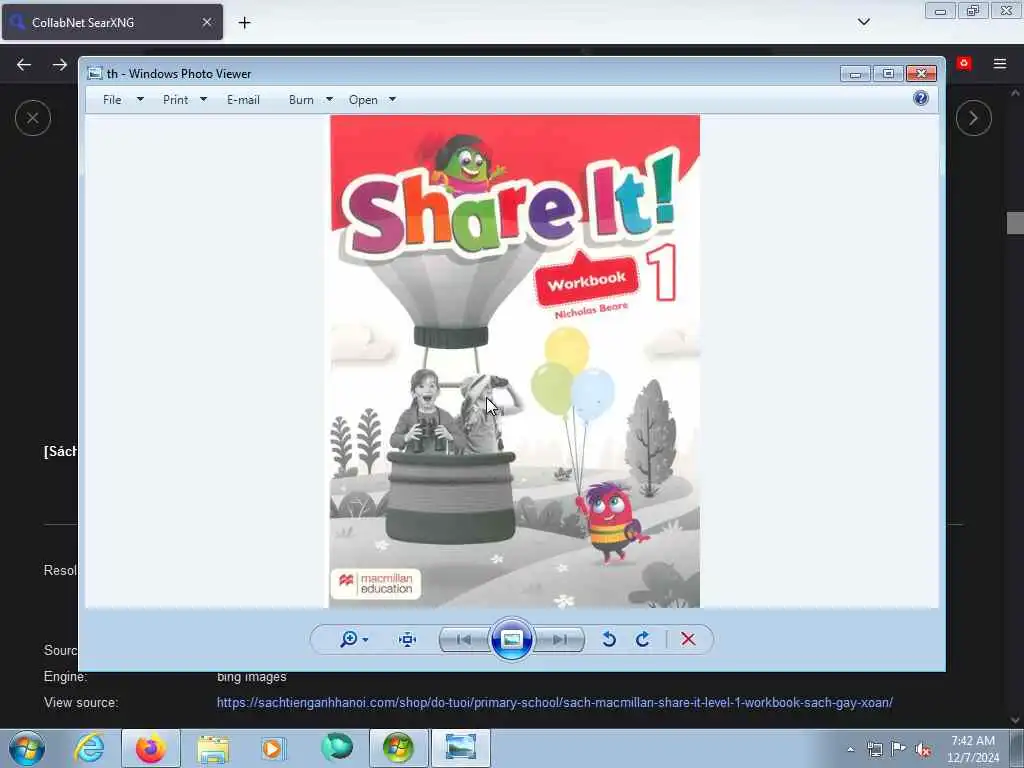The image size is (1024, 768).
Task: Click E-mail in Photo Viewer toolbar
Action: pos(244,100)
